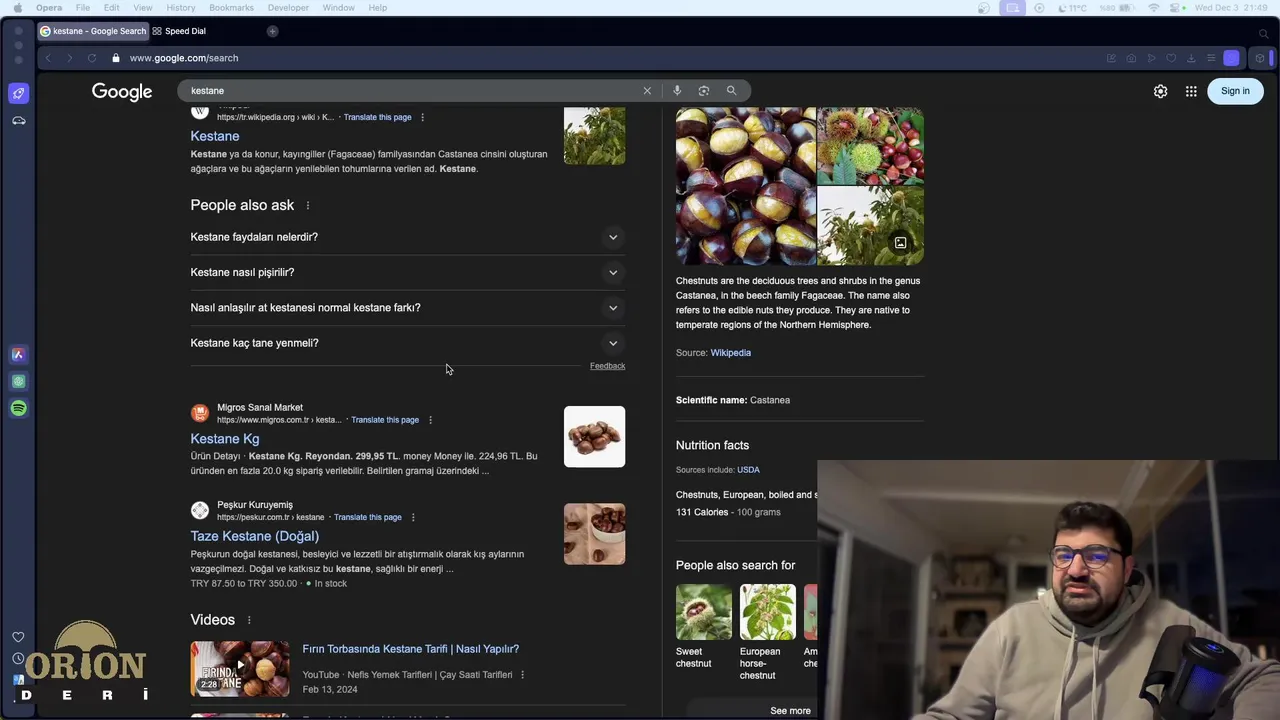Click the snapshot edit icon in address bar
This screenshot has width=1280, height=720.
coord(1111,58)
